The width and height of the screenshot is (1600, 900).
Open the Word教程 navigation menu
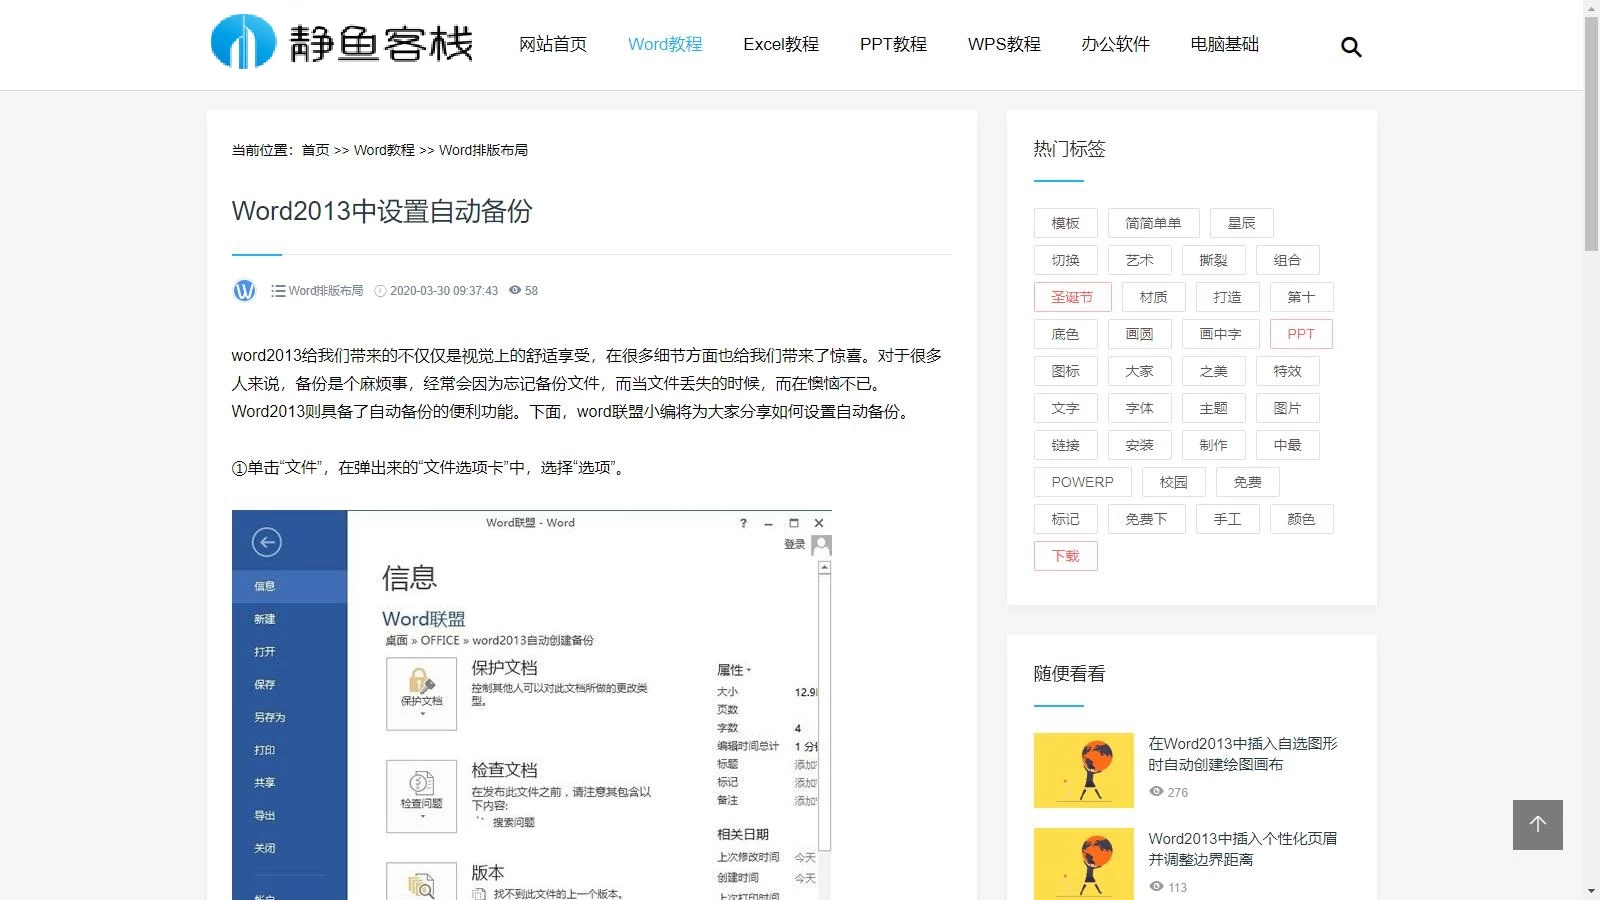[x=665, y=44]
